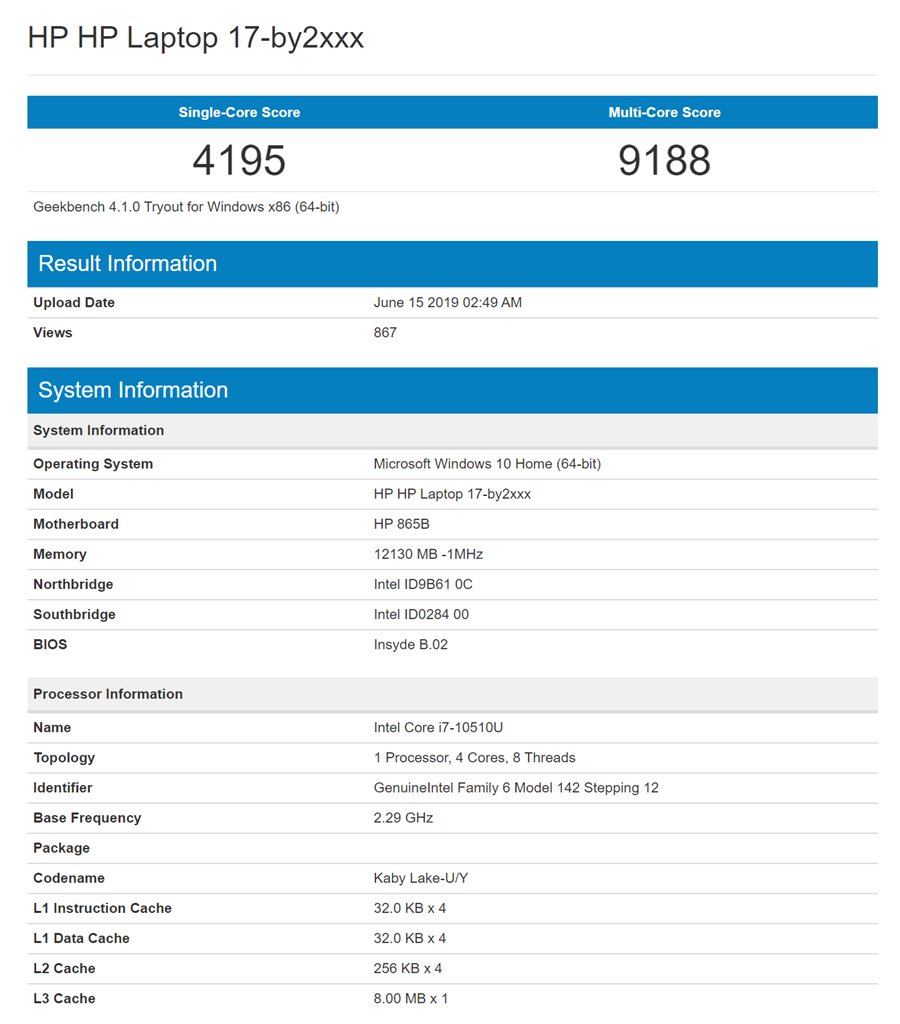The width and height of the screenshot is (900, 1024).
Task: Select the BIOS value Insyde B.02
Action: coord(411,644)
